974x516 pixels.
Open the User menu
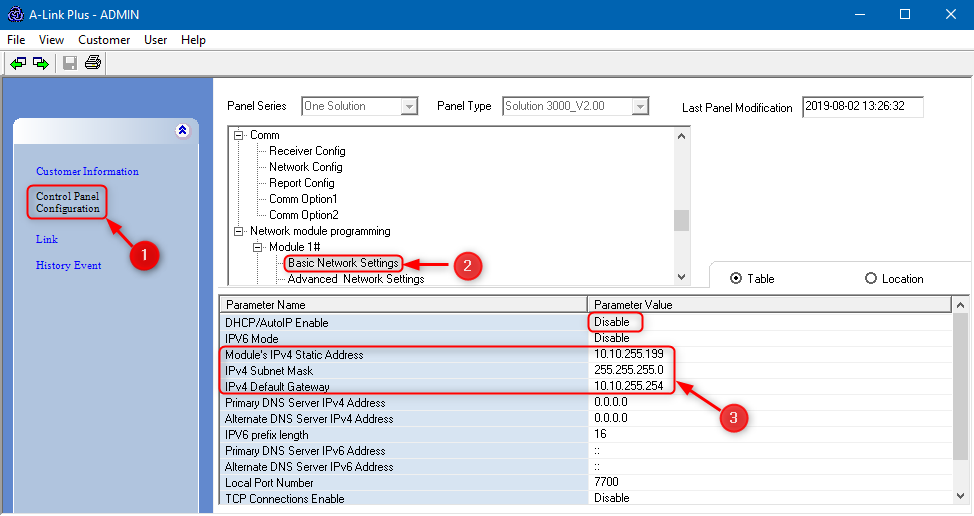tap(155, 40)
